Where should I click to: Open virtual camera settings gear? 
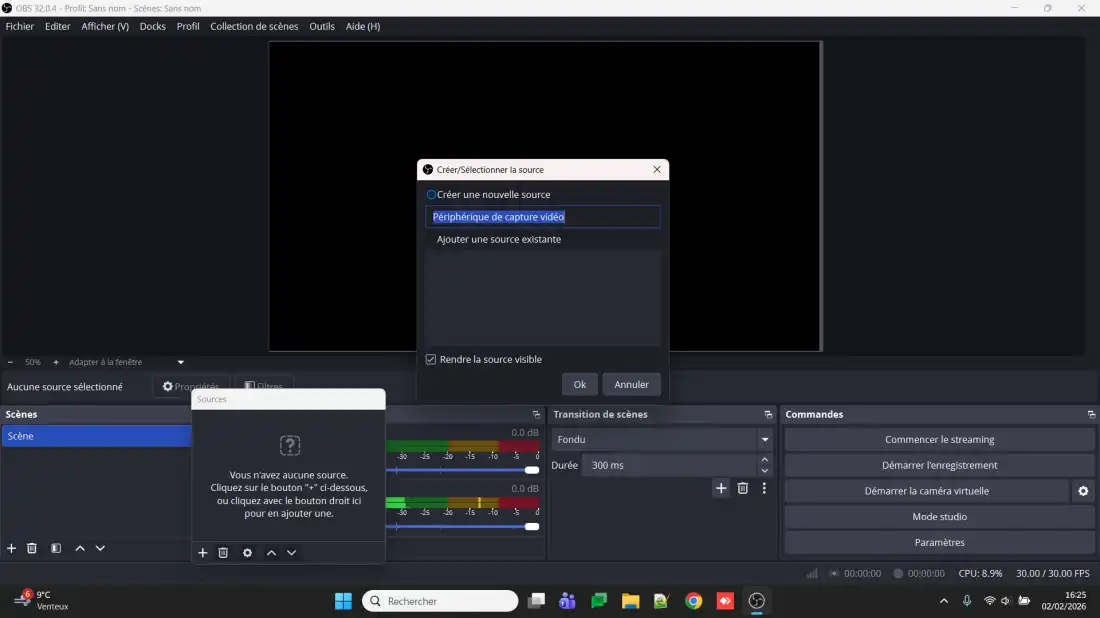coord(1083,491)
